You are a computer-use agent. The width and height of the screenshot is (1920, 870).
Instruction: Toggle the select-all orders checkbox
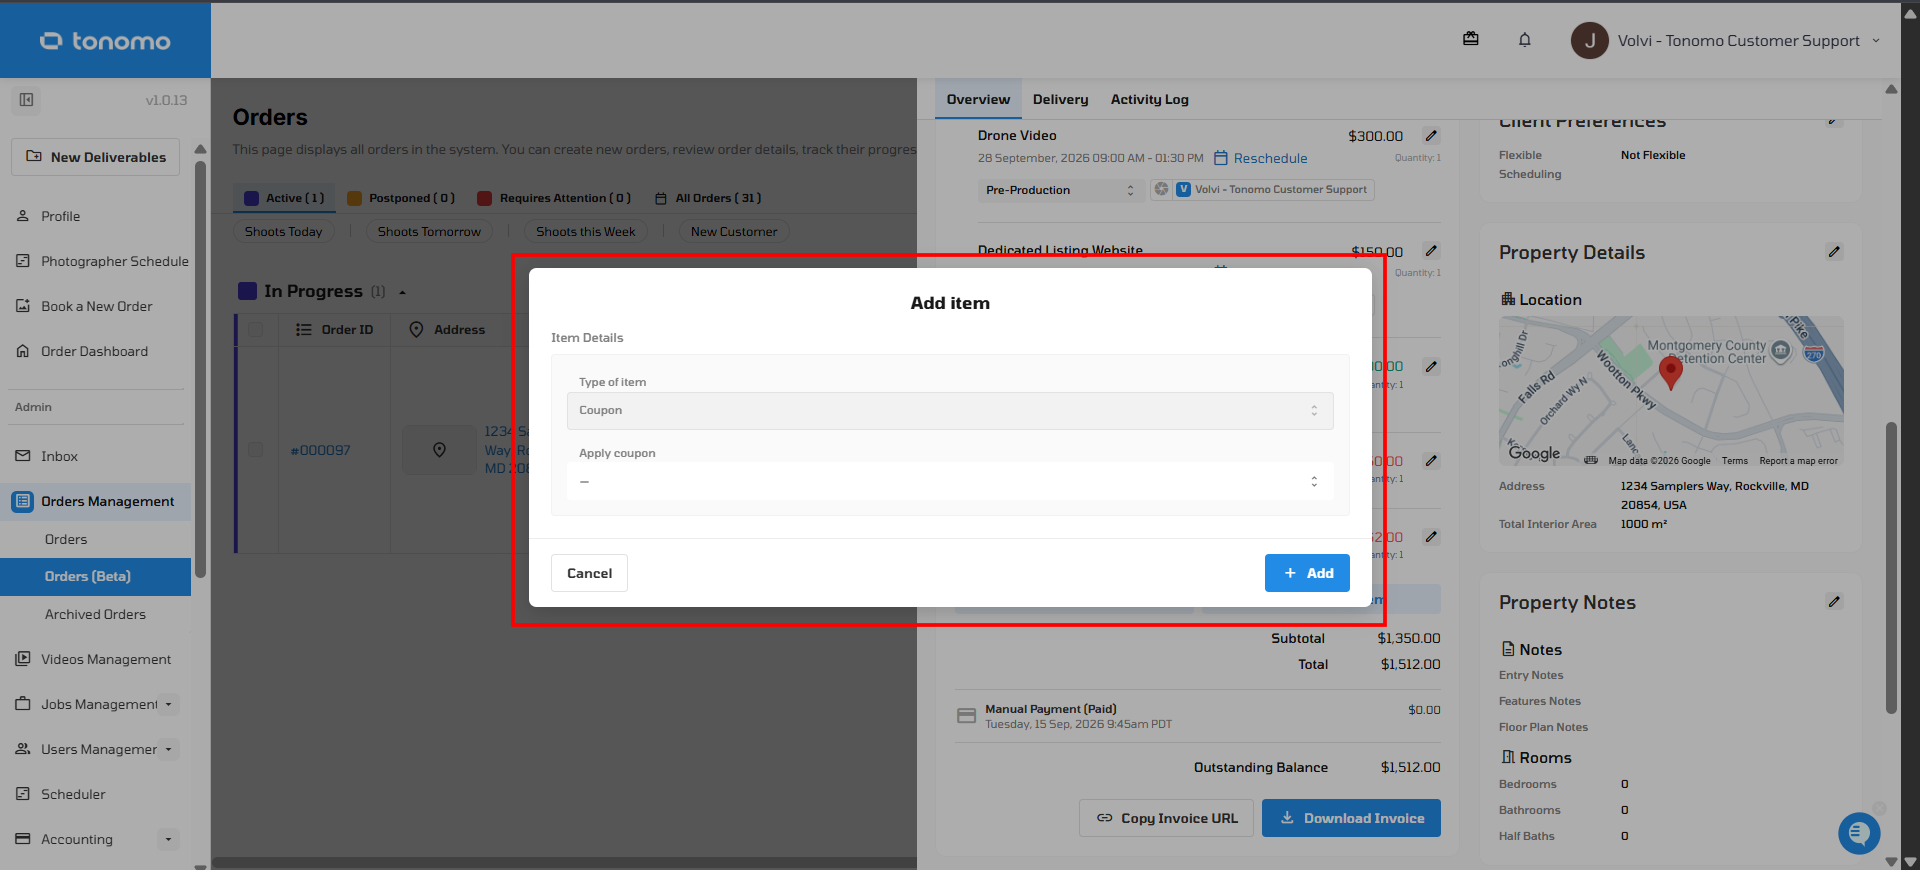[x=256, y=330]
